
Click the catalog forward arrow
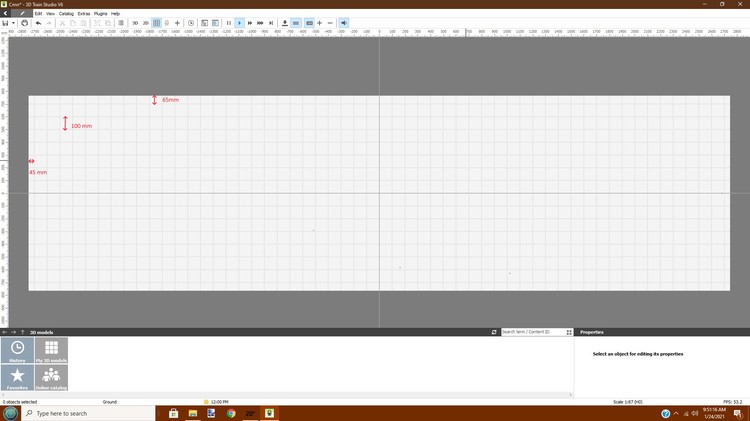coord(13,332)
